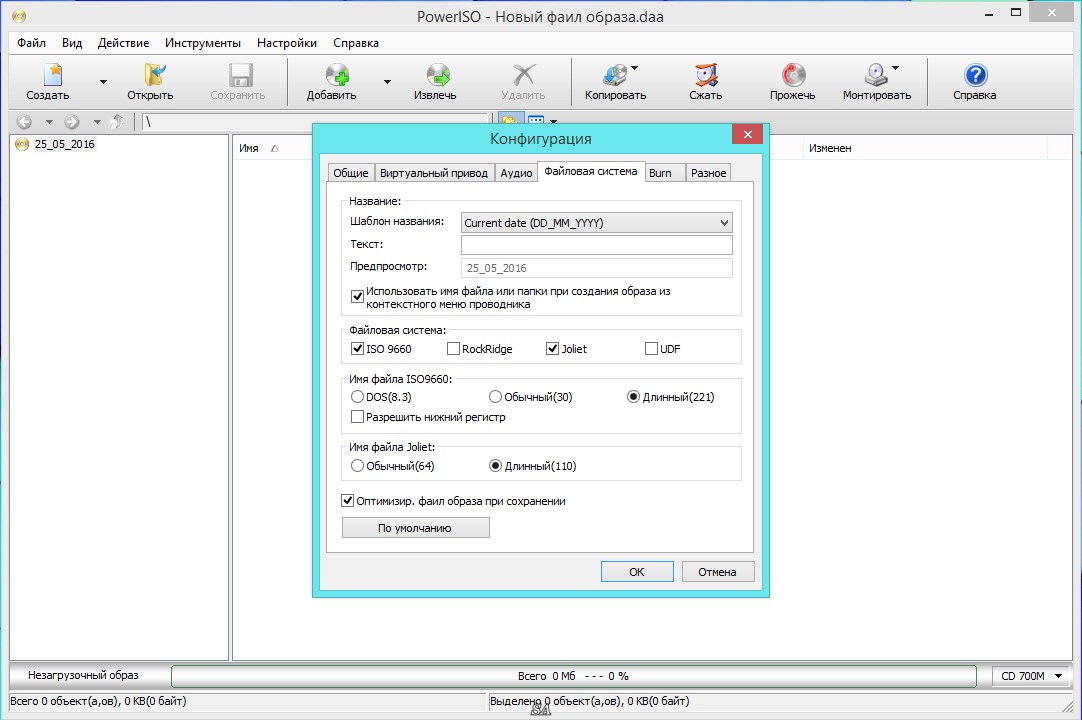Image resolution: width=1082 pixels, height=720 pixels.
Task: Open the back-history dropdown arrow
Action: (49, 122)
